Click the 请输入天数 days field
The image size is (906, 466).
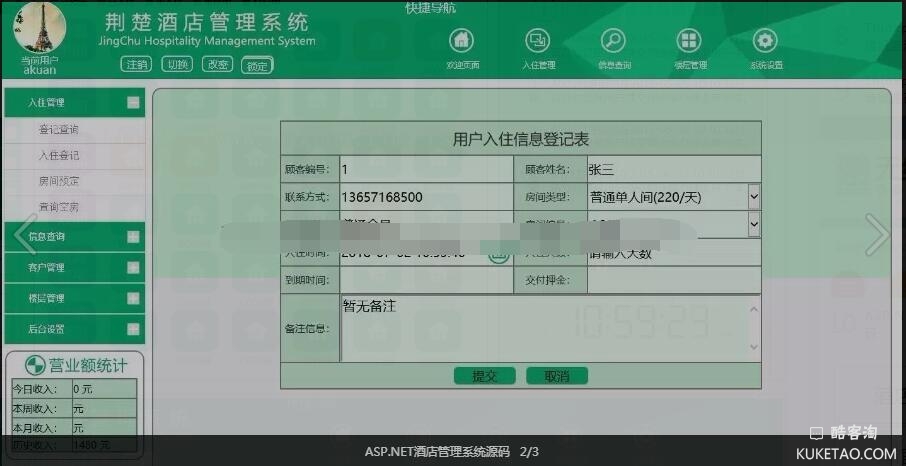coord(674,254)
